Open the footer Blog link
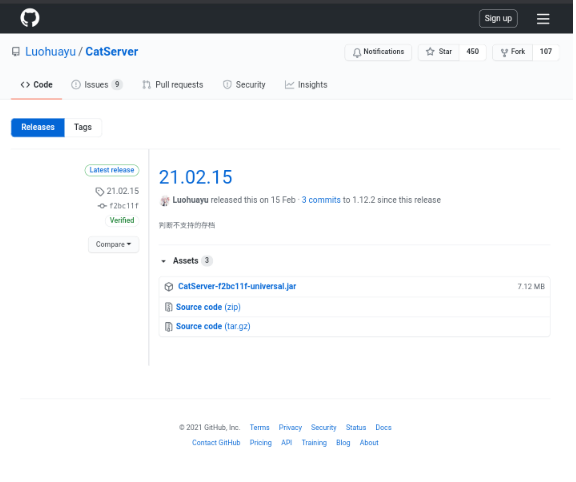This screenshot has width=576, height=482. click(x=343, y=443)
